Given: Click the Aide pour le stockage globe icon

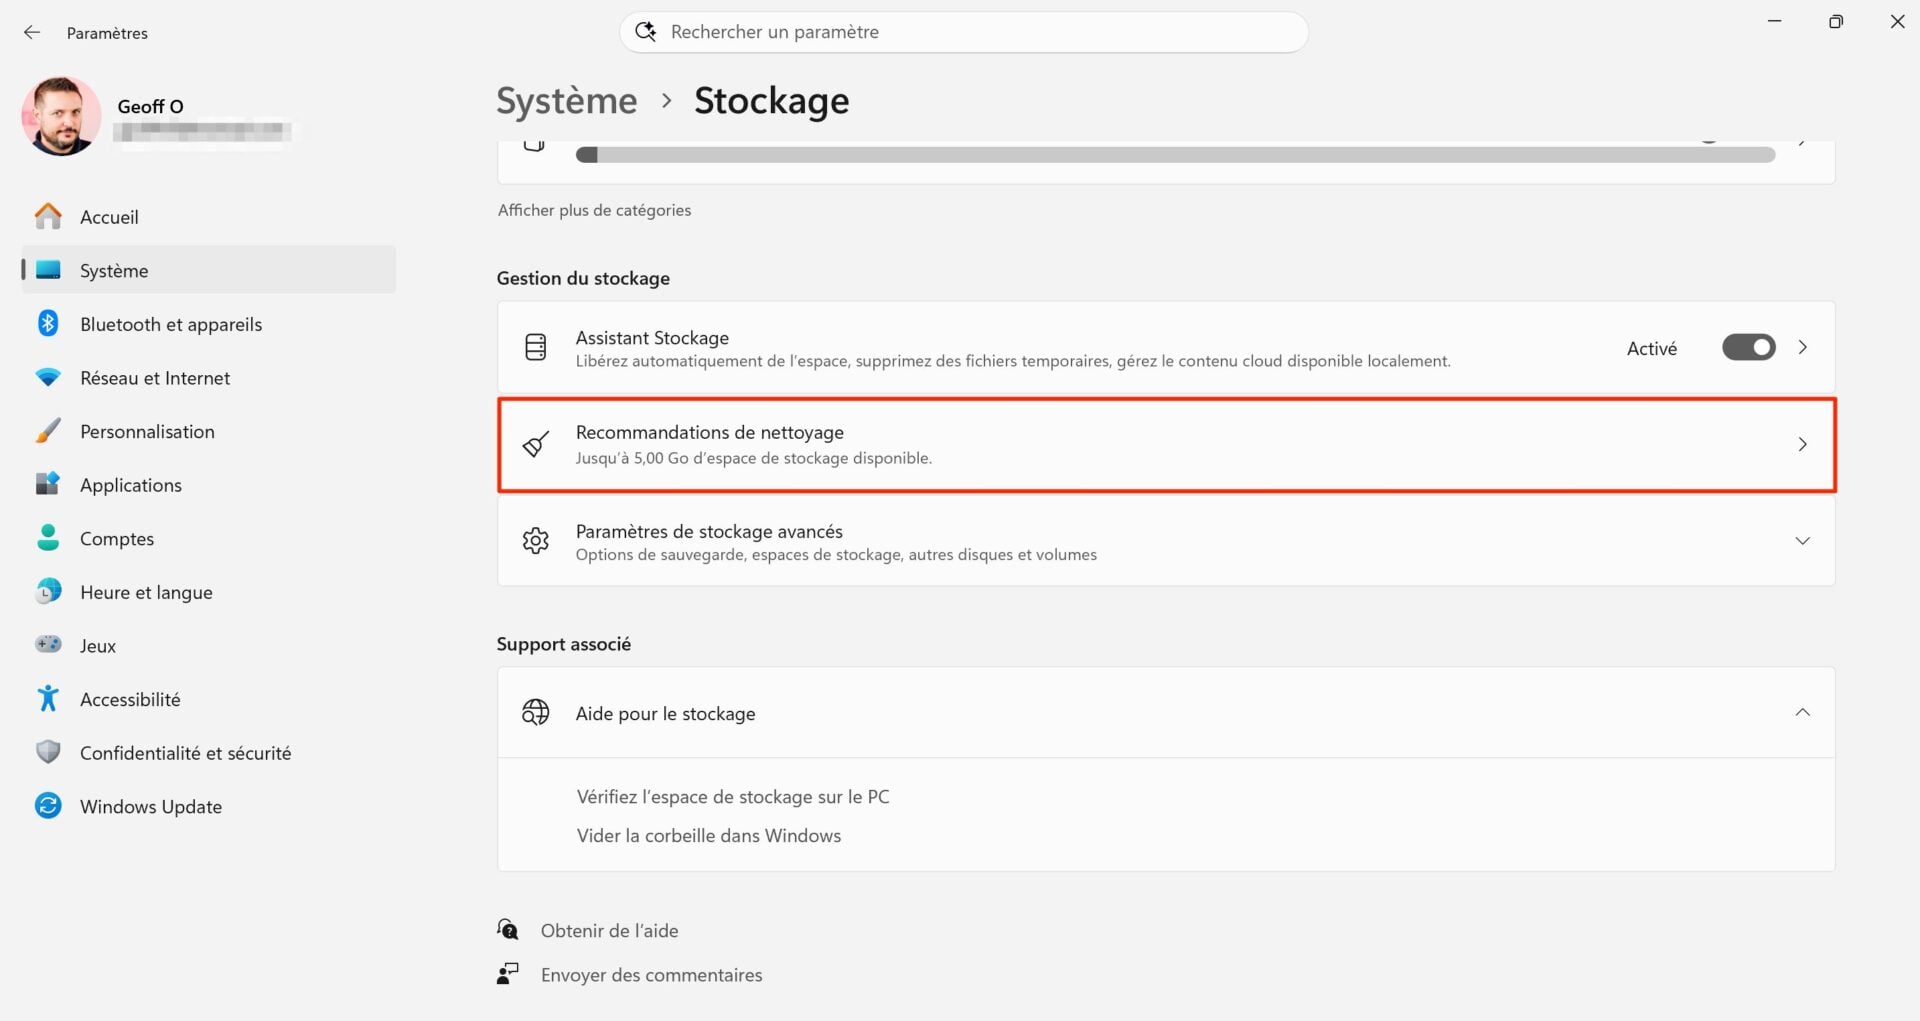Looking at the screenshot, I should point(536,712).
